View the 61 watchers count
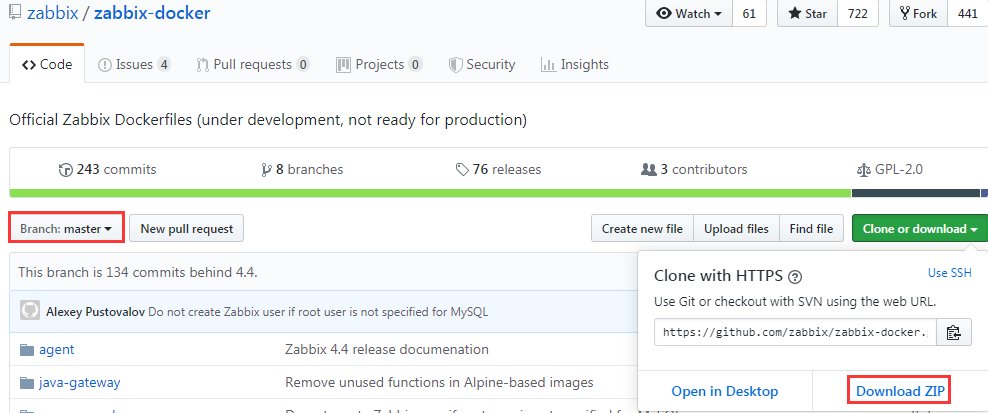 pyautogui.click(x=749, y=13)
